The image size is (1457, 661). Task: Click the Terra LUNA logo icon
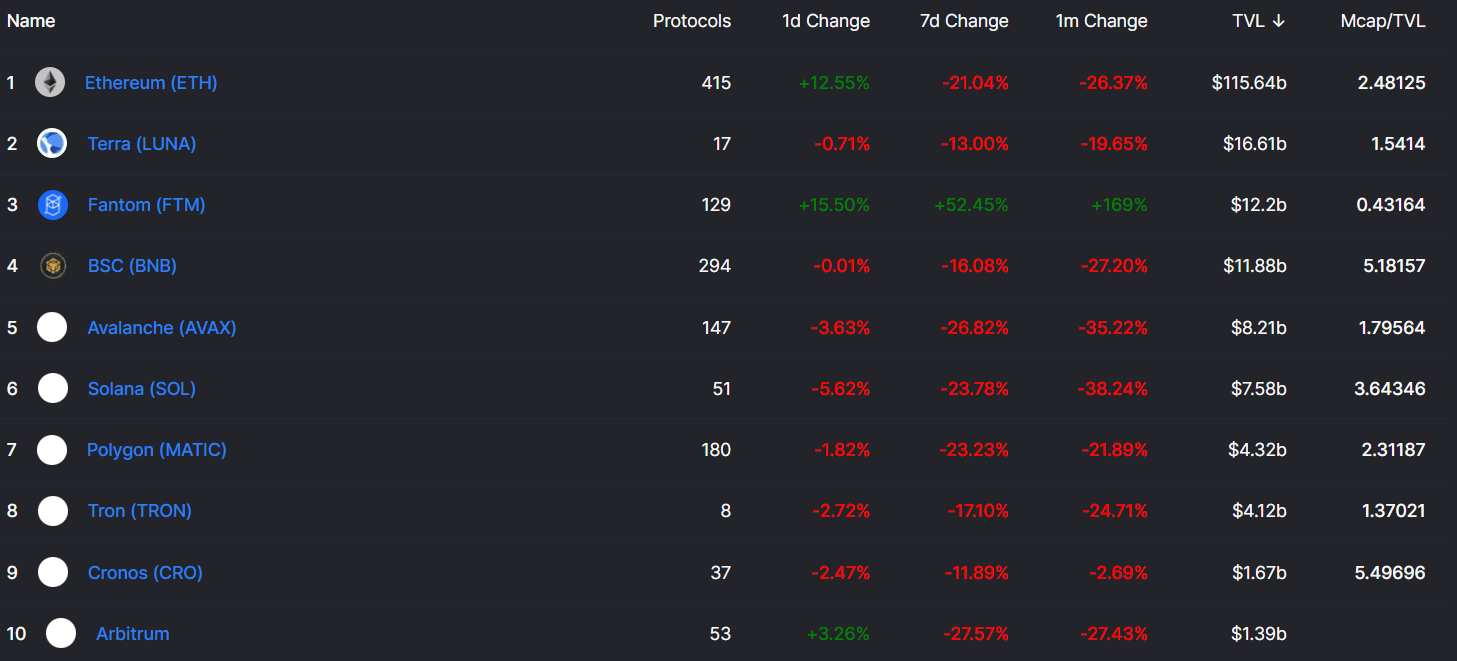52,143
